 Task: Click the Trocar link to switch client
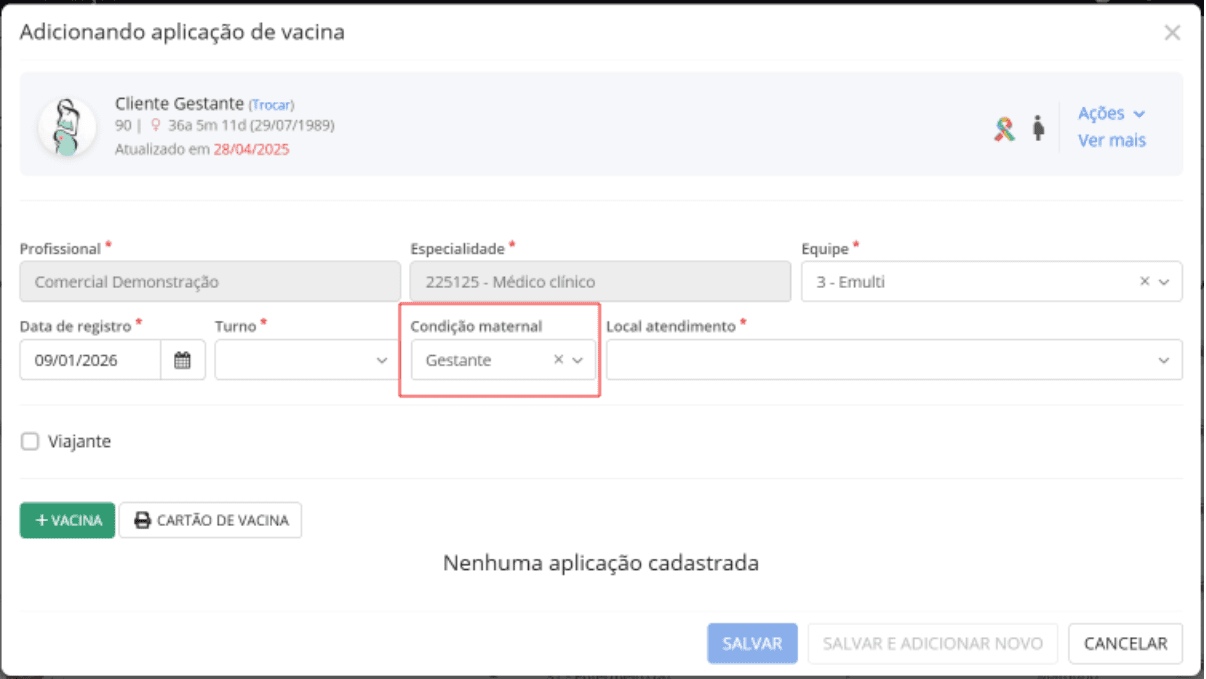click(271, 105)
